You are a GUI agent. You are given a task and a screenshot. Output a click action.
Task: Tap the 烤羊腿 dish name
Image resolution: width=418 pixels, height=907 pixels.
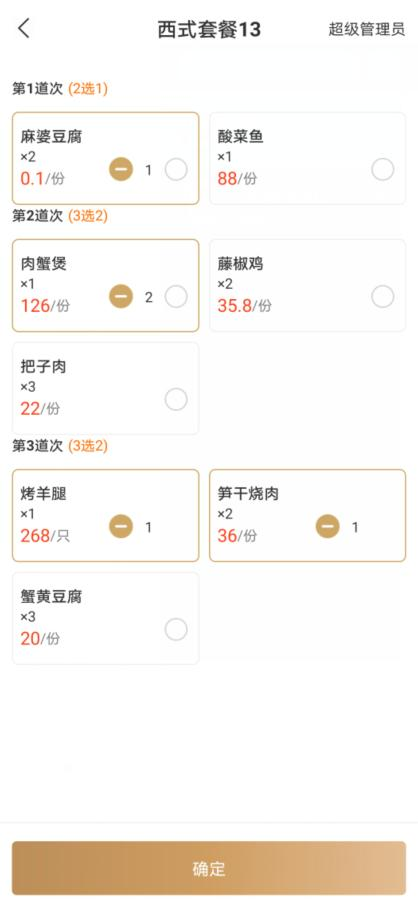tap(43, 494)
